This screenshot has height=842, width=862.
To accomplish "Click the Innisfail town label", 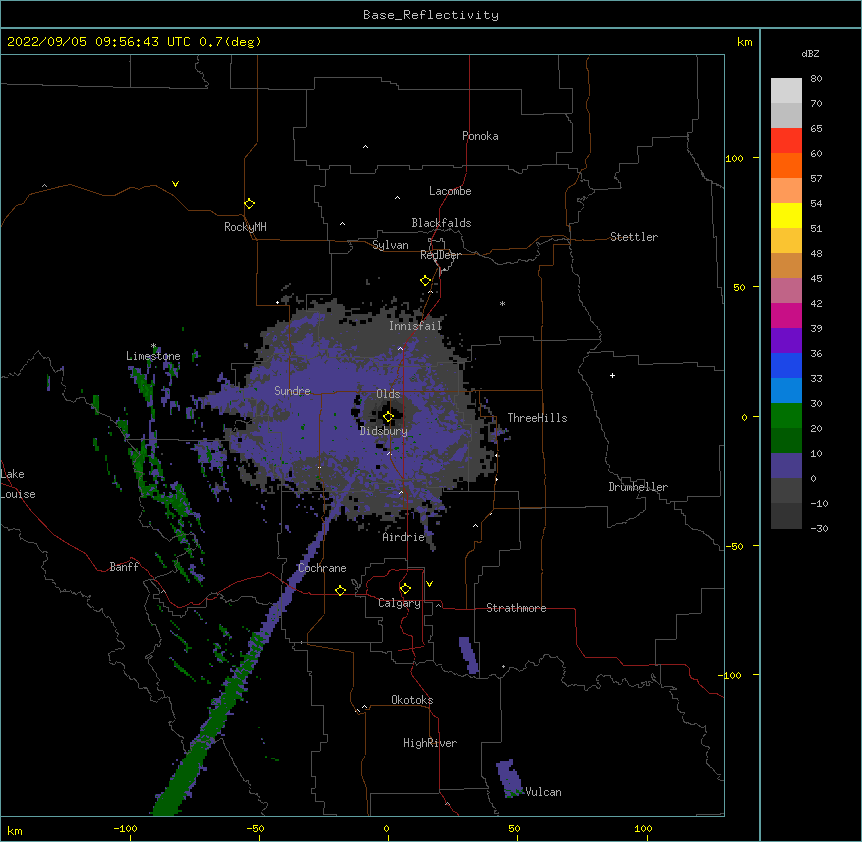I will 415,326.
